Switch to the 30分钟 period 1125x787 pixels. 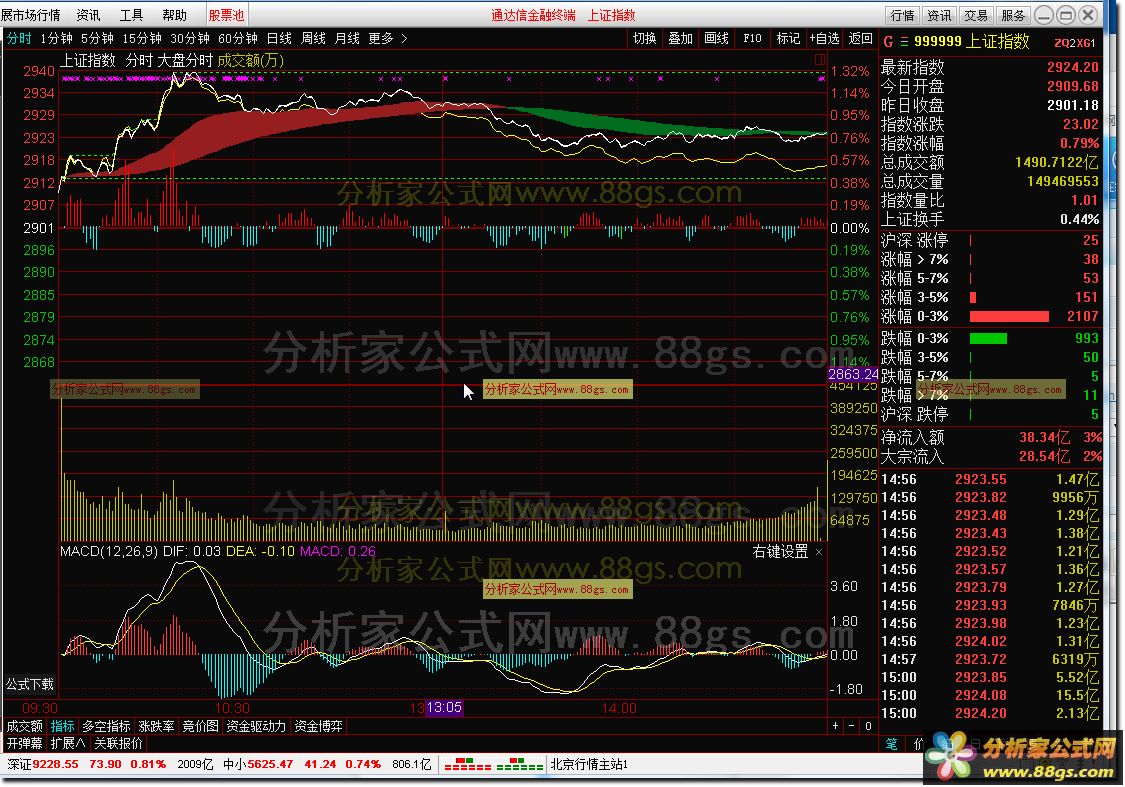tap(189, 39)
